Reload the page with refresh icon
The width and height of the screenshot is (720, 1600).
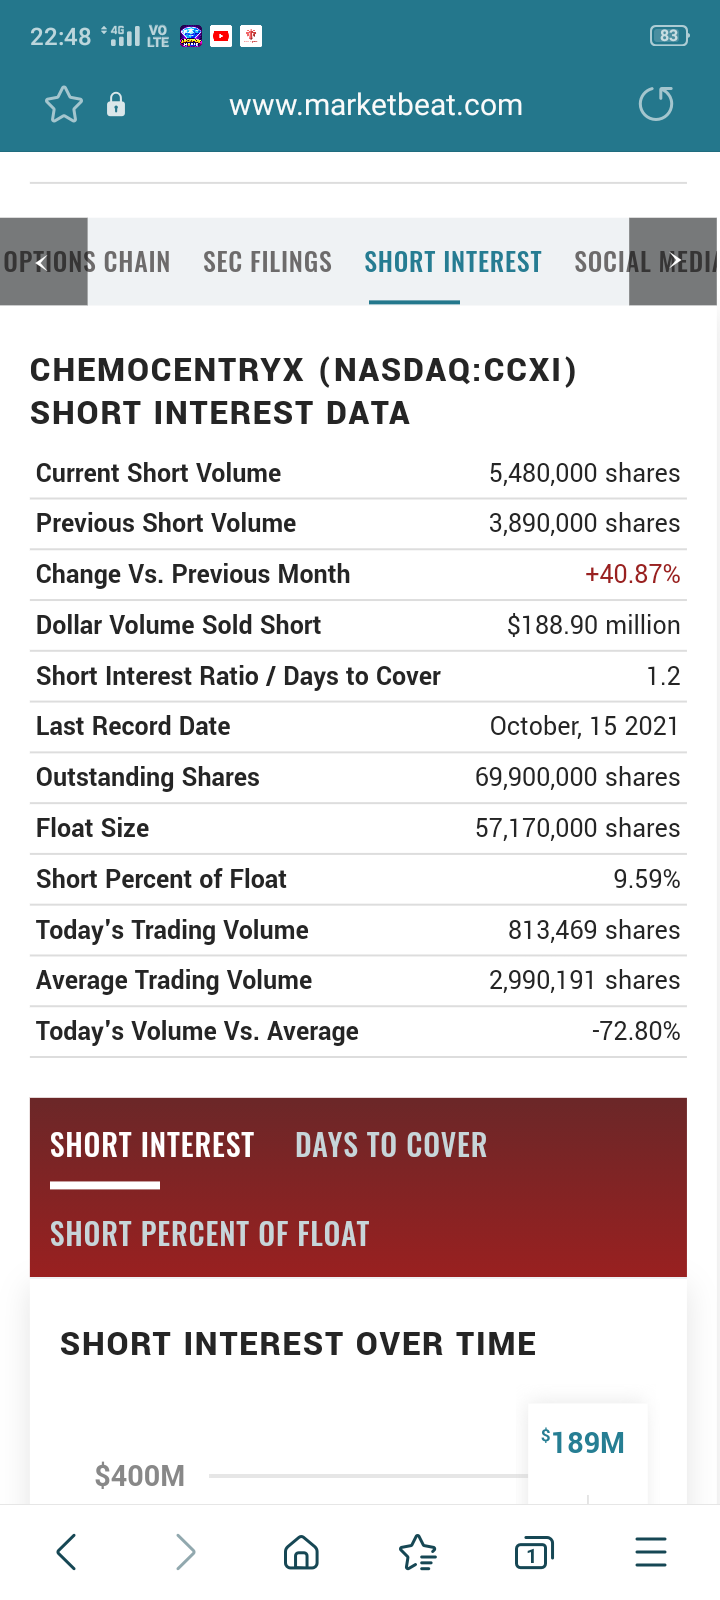tap(656, 104)
